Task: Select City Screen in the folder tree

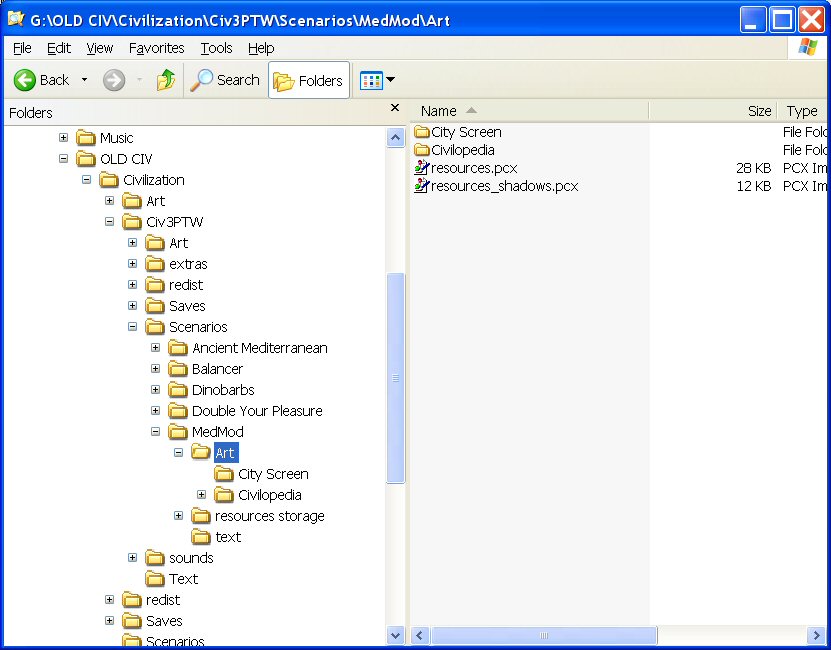Action: coord(273,474)
